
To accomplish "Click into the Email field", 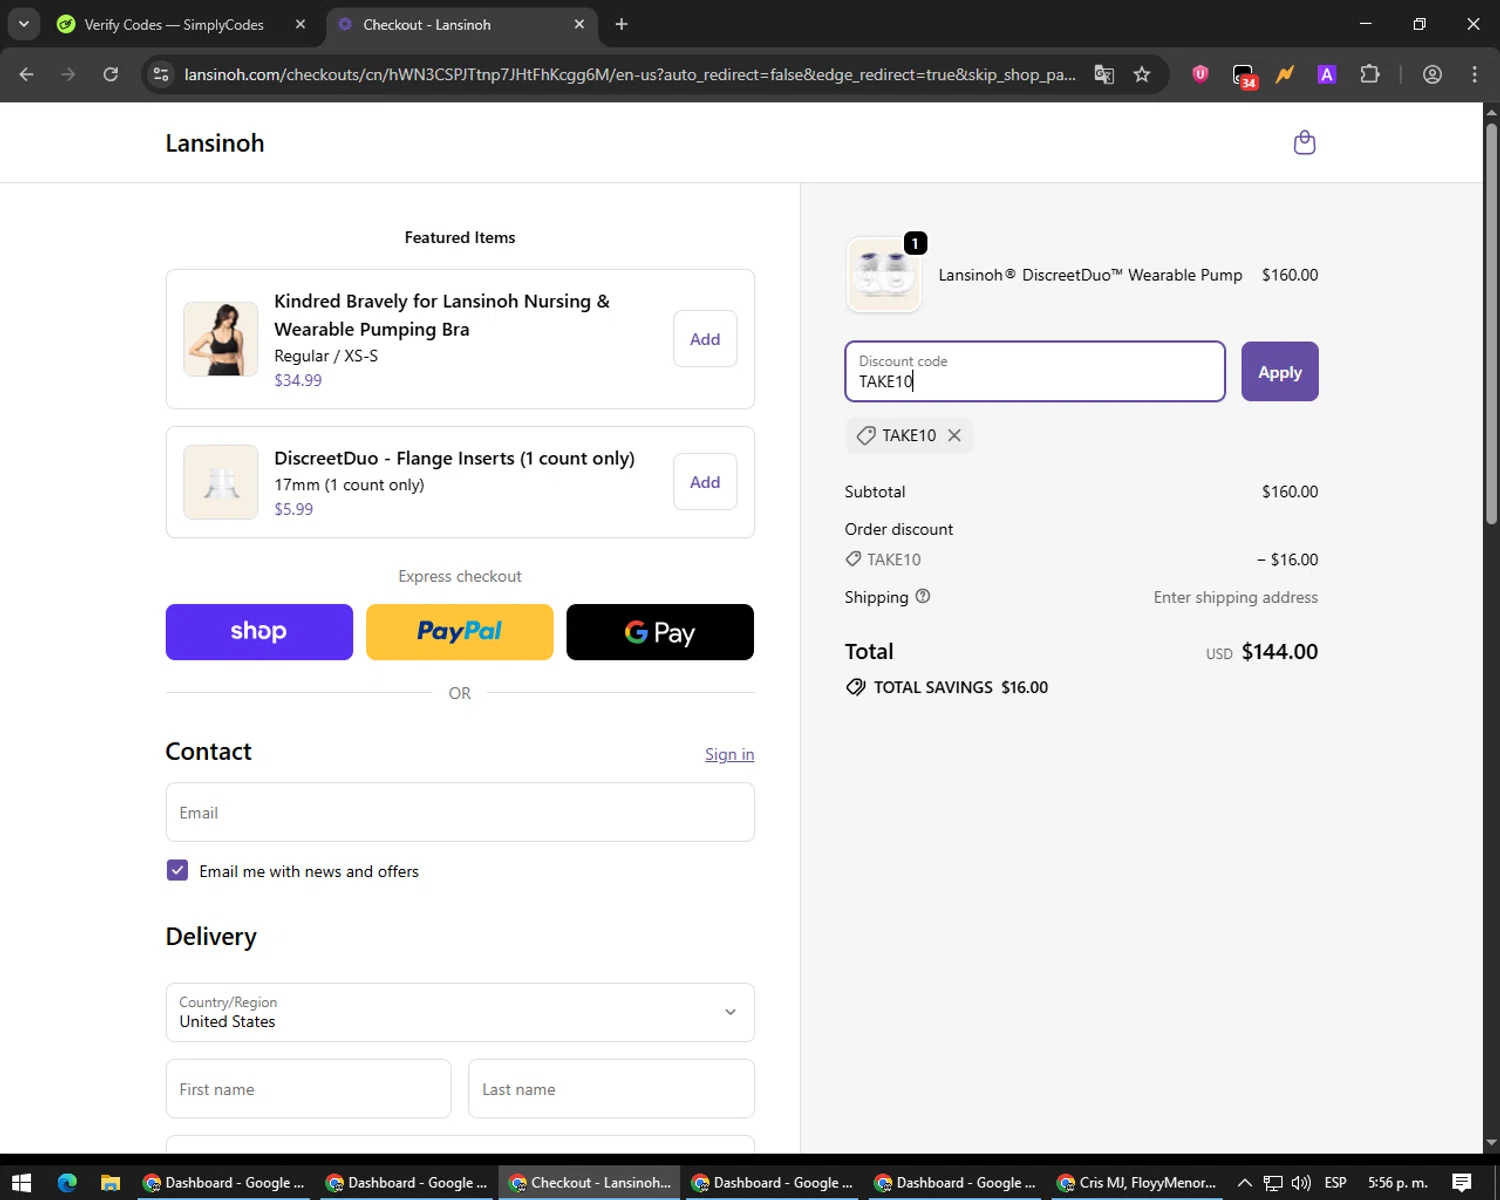I will (460, 812).
